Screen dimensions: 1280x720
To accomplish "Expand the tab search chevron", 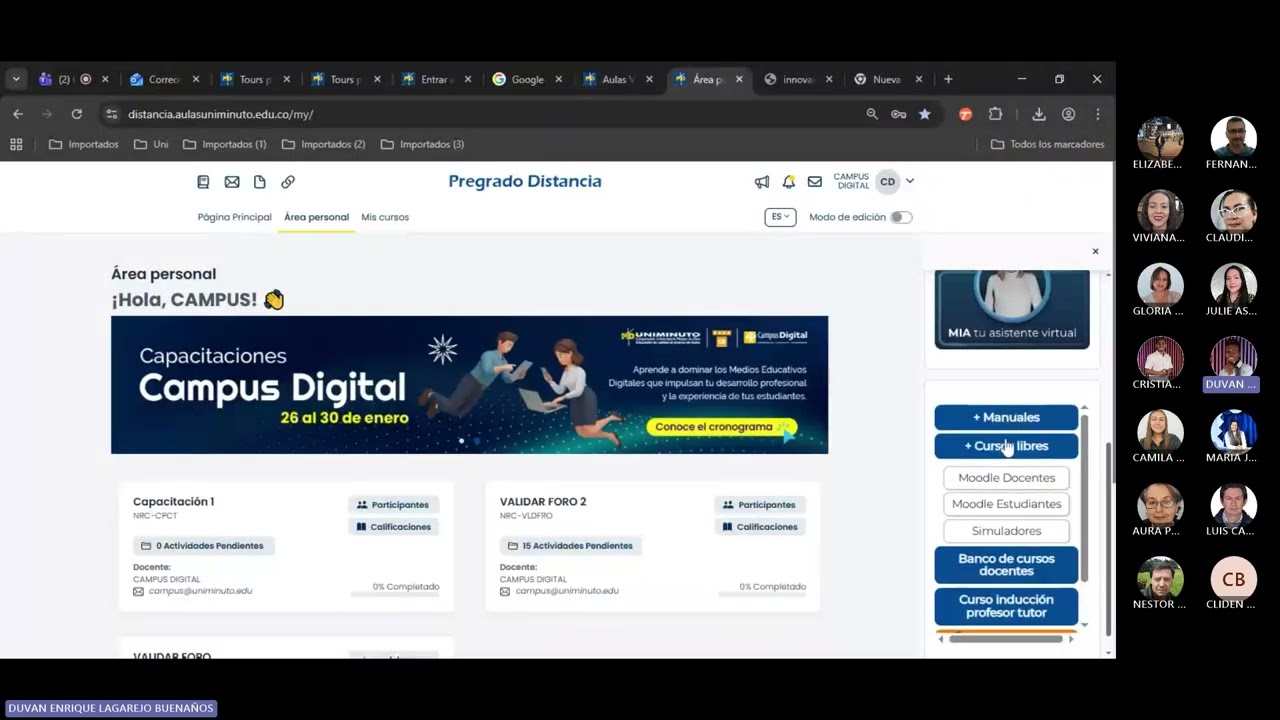I will coord(16,79).
